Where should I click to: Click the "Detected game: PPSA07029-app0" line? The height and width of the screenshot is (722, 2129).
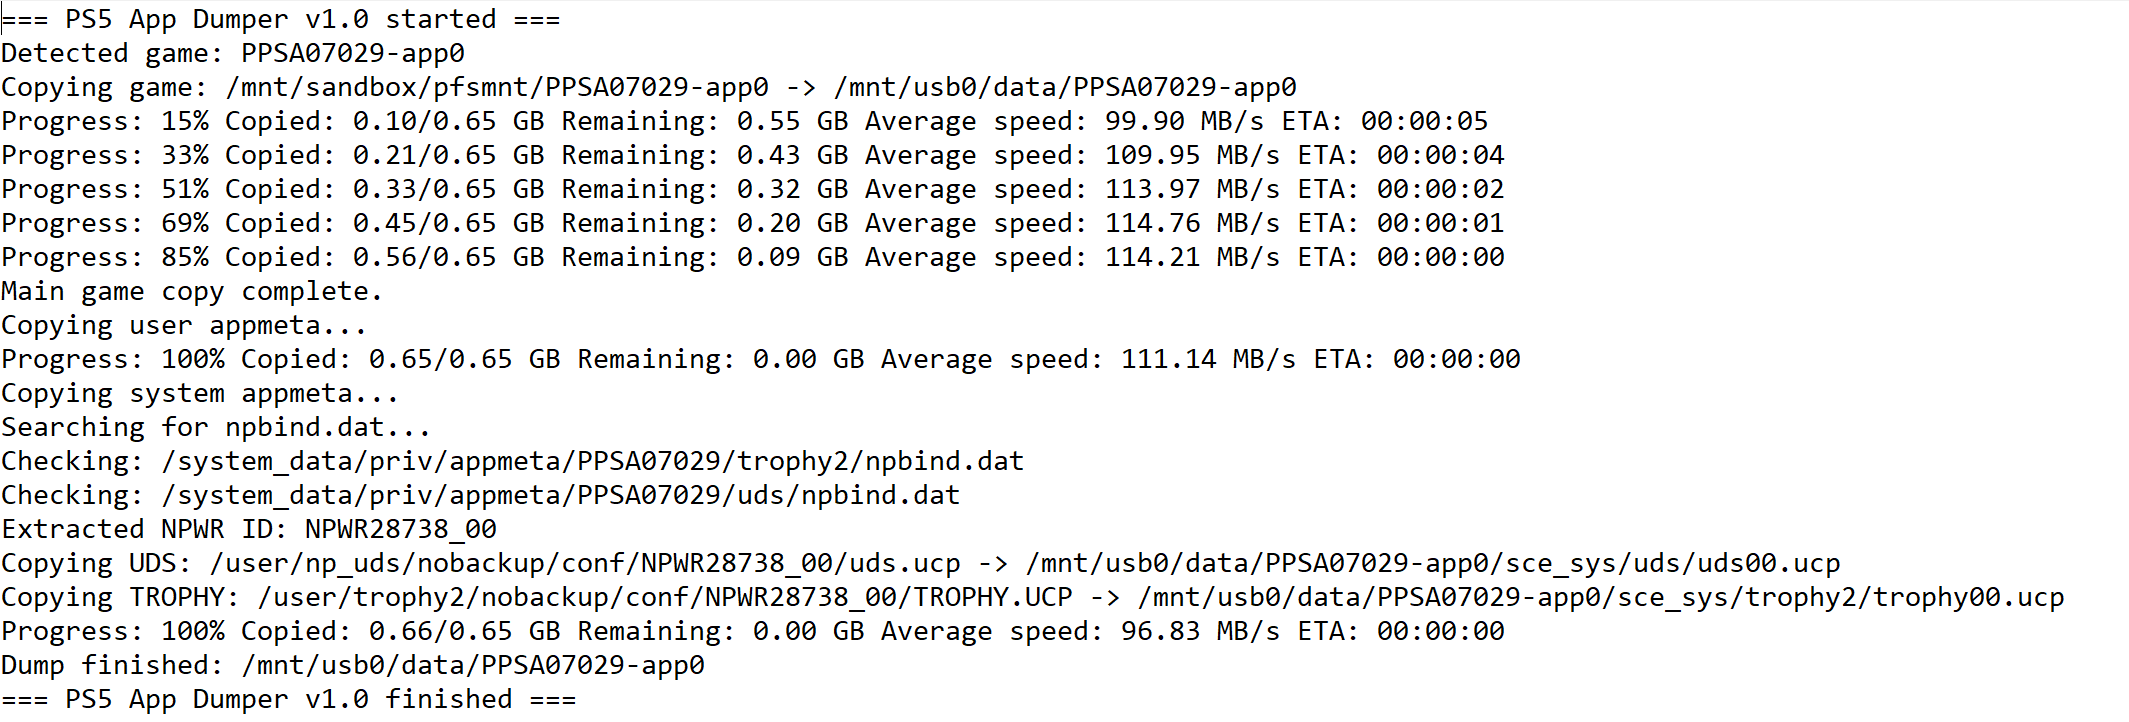(232, 54)
